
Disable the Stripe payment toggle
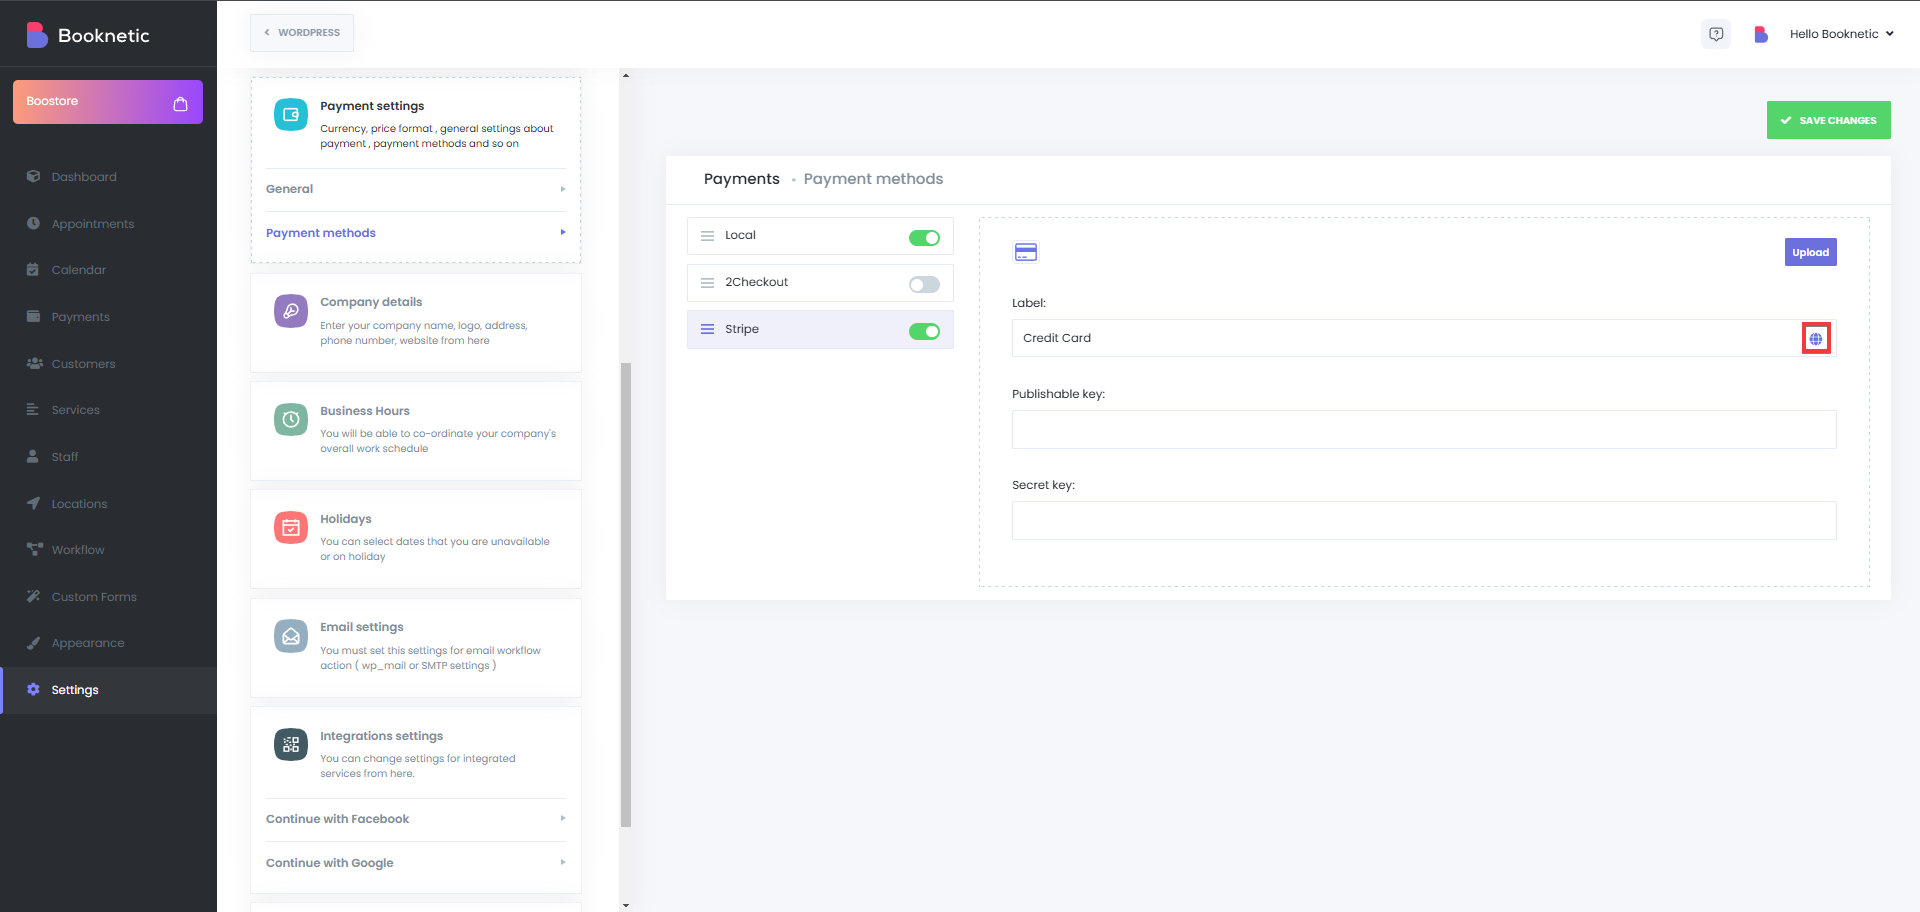click(x=924, y=331)
